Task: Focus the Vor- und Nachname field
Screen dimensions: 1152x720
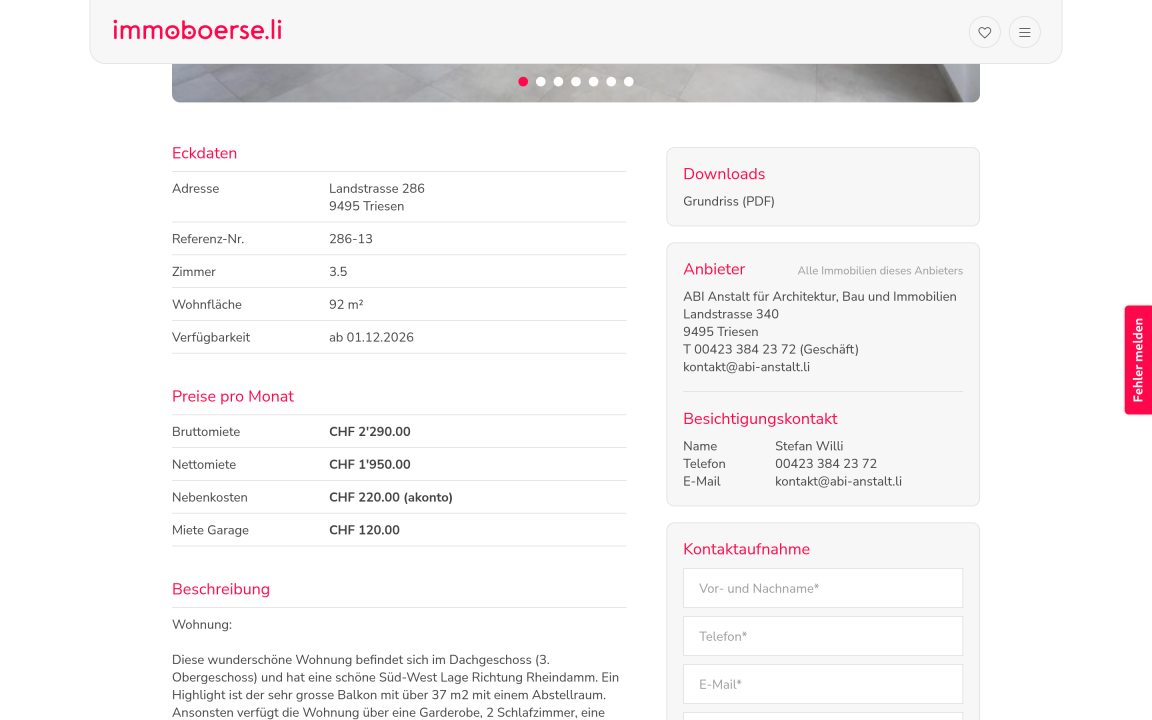Action: (823, 588)
